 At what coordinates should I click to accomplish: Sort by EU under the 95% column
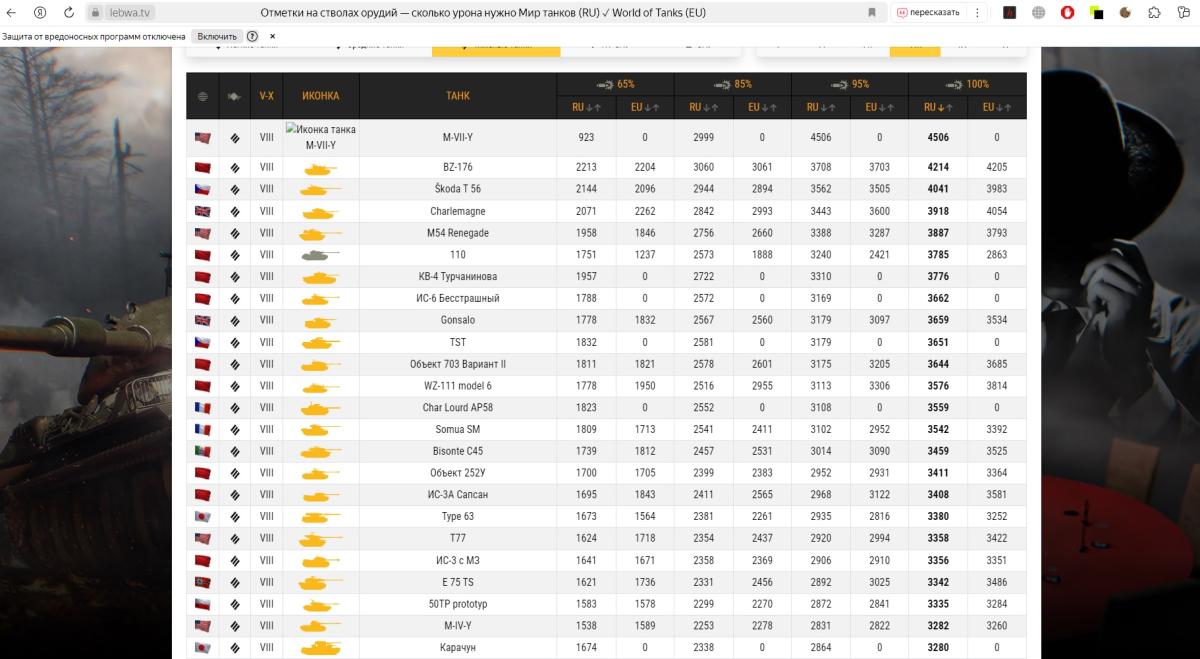[x=879, y=107]
